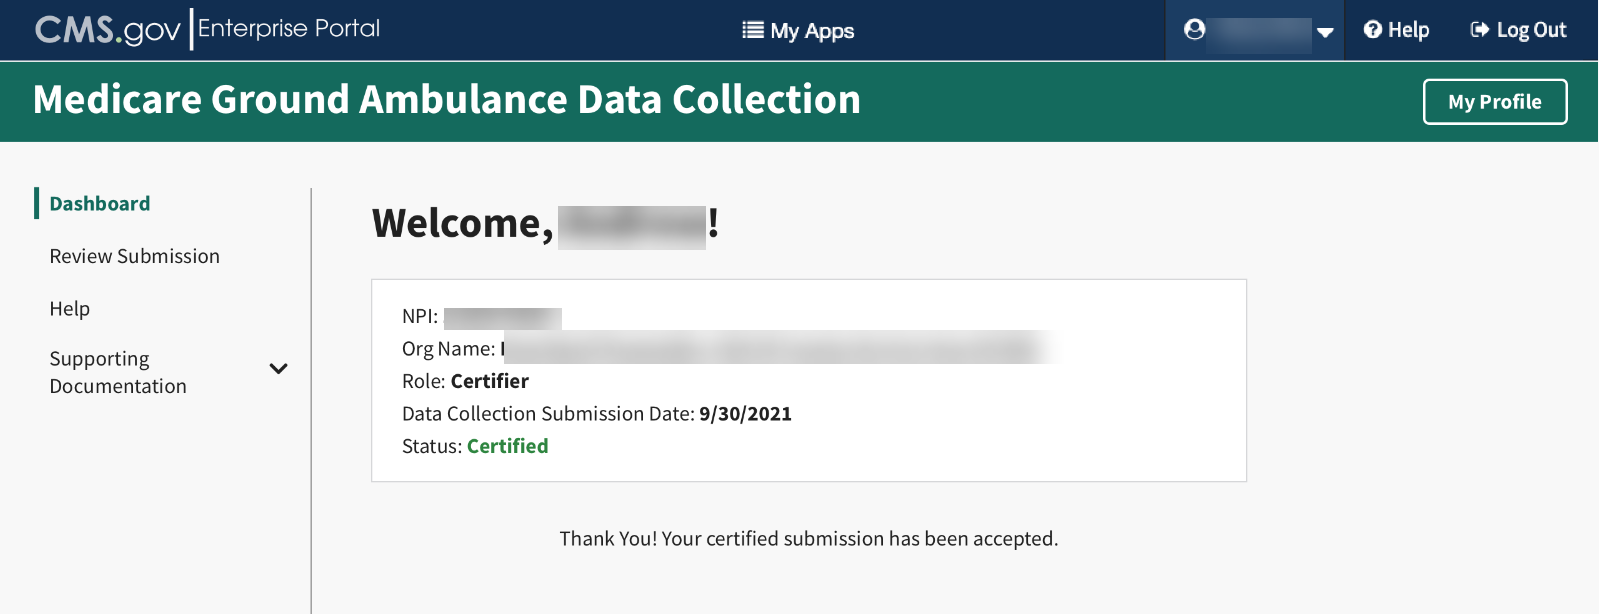
Task: Select Dashboard in the sidebar
Action: point(100,204)
